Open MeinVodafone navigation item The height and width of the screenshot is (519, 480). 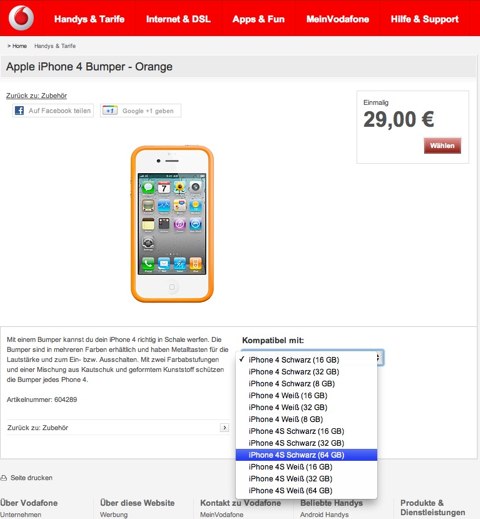click(x=338, y=19)
